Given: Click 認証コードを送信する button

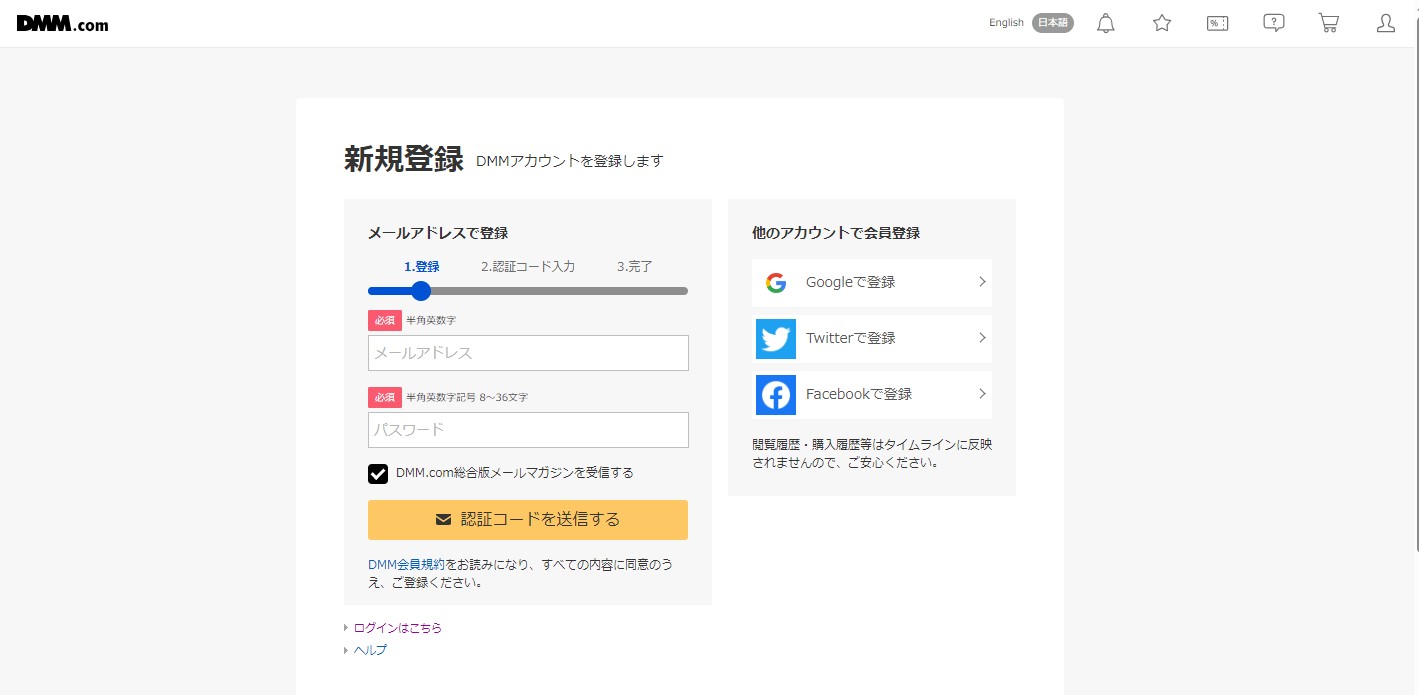Looking at the screenshot, I should point(528,520).
